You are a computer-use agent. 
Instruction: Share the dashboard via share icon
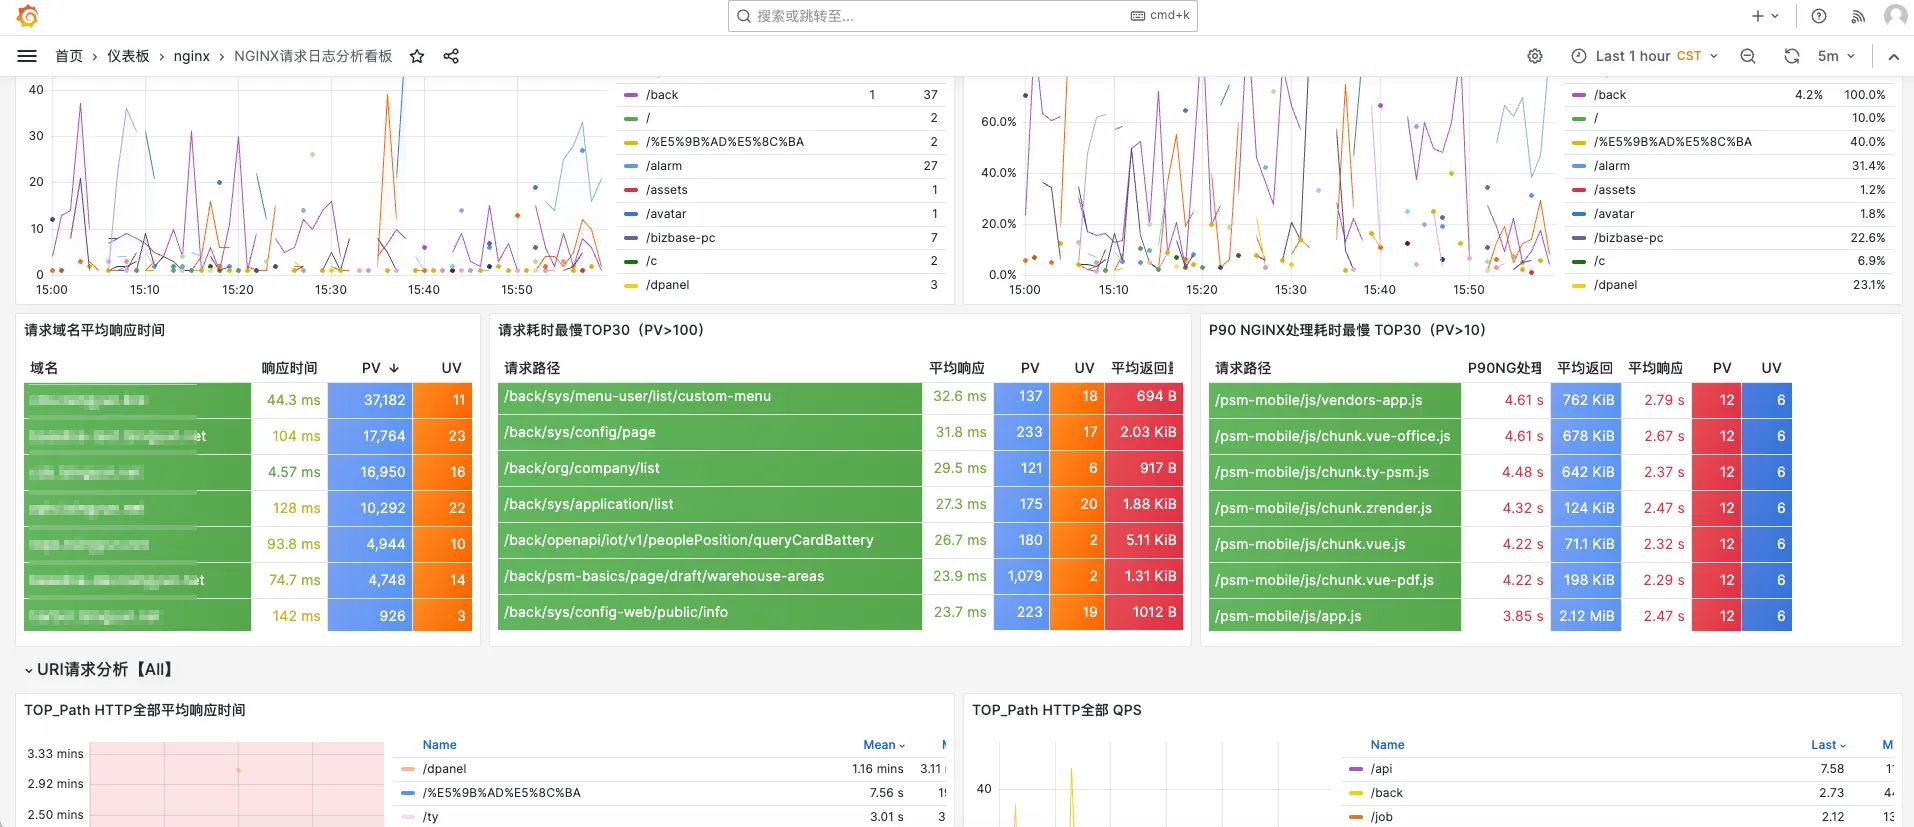pyautogui.click(x=451, y=56)
